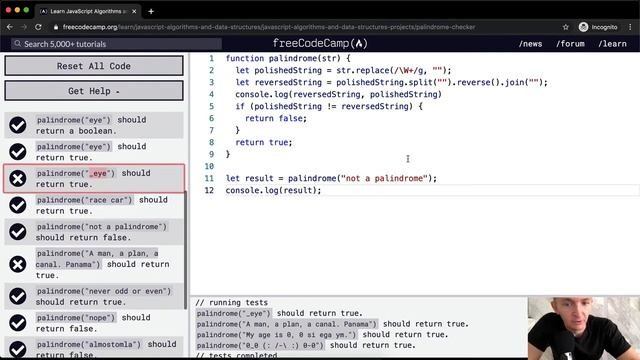The height and width of the screenshot is (360, 640).
Task: Click the browser forward arrow
Action: pyautogui.click(x=24, y=27)
